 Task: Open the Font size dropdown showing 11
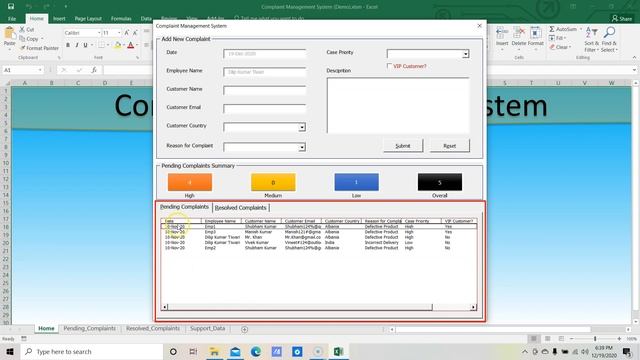[119, 33]
